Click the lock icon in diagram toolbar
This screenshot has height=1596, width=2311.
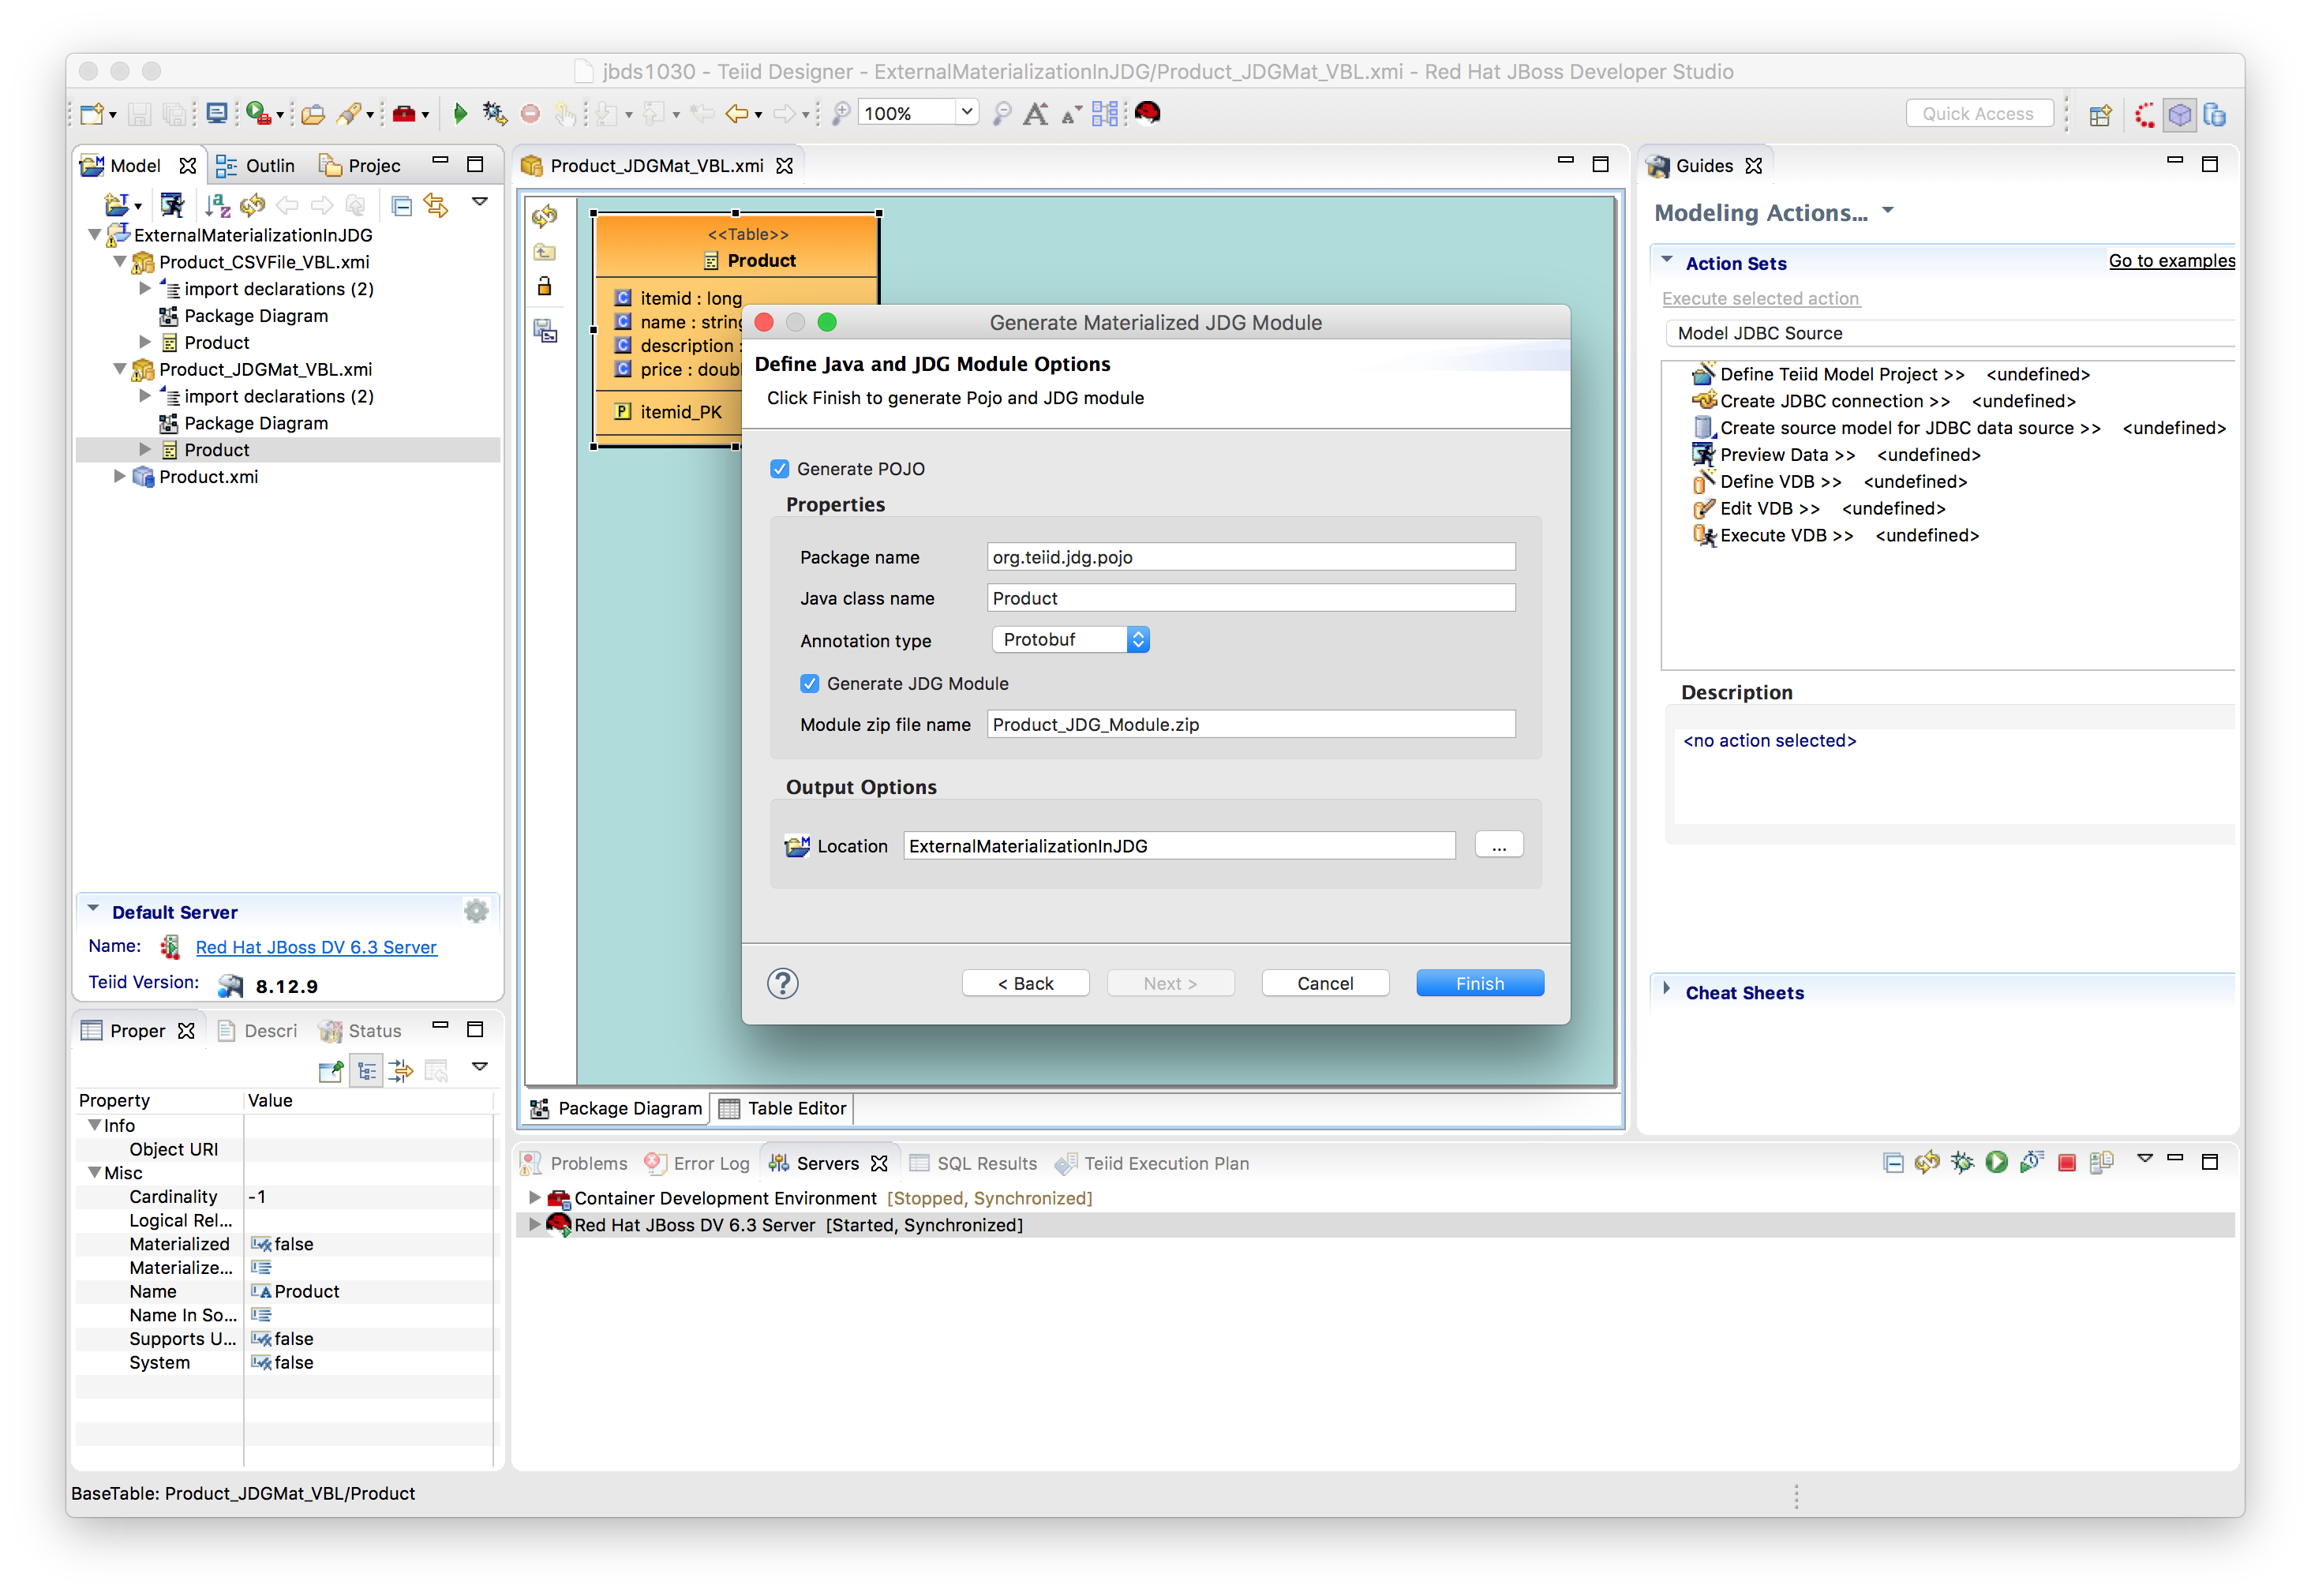[x=545, y=287]
